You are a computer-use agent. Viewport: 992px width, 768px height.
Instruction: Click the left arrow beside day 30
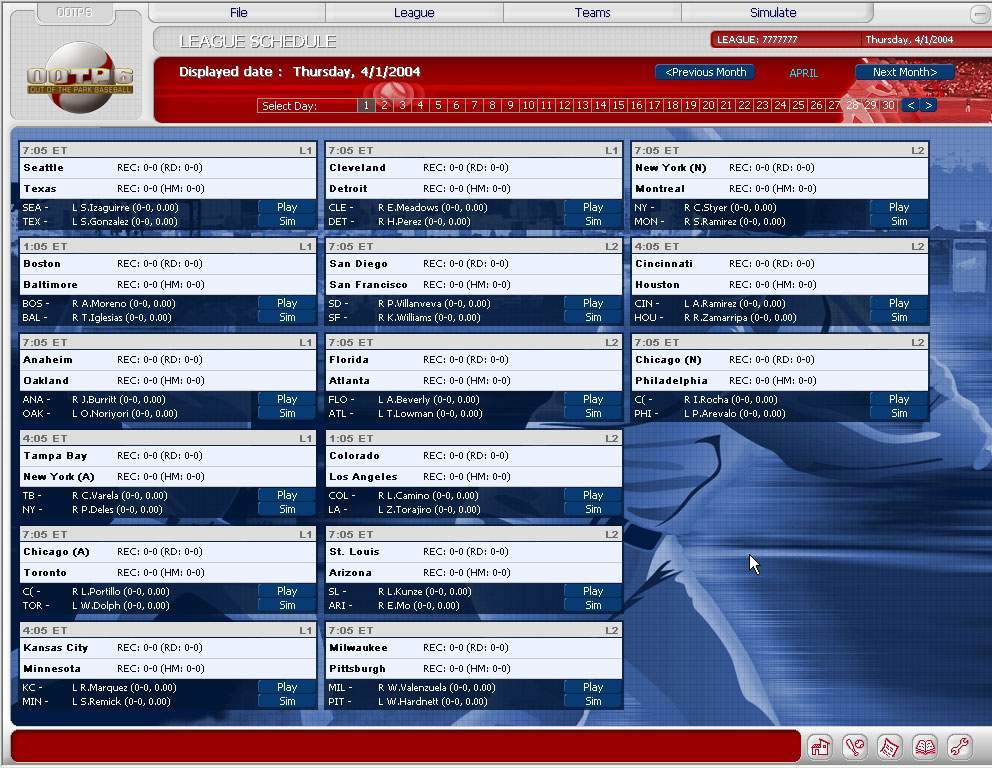pos(910,105)
